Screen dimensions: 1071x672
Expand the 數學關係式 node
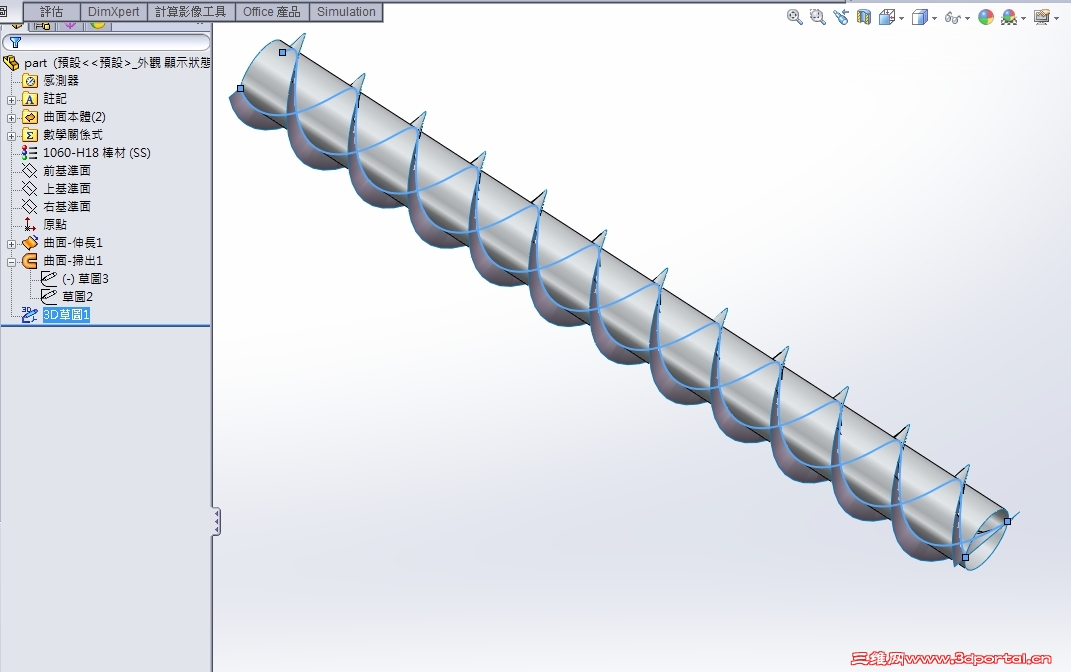pos(11,136)
